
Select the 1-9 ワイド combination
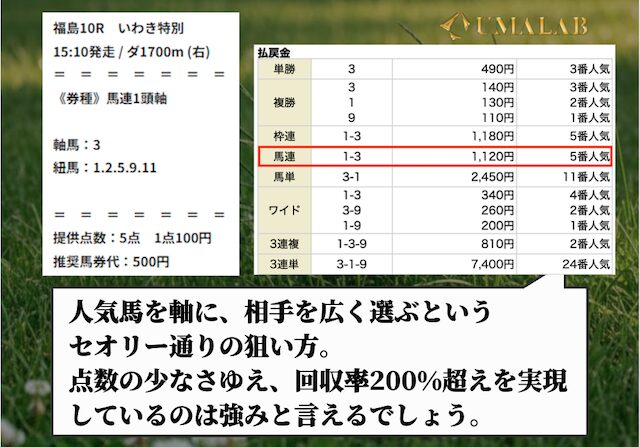pyautogui.click(x=351, y=226)
